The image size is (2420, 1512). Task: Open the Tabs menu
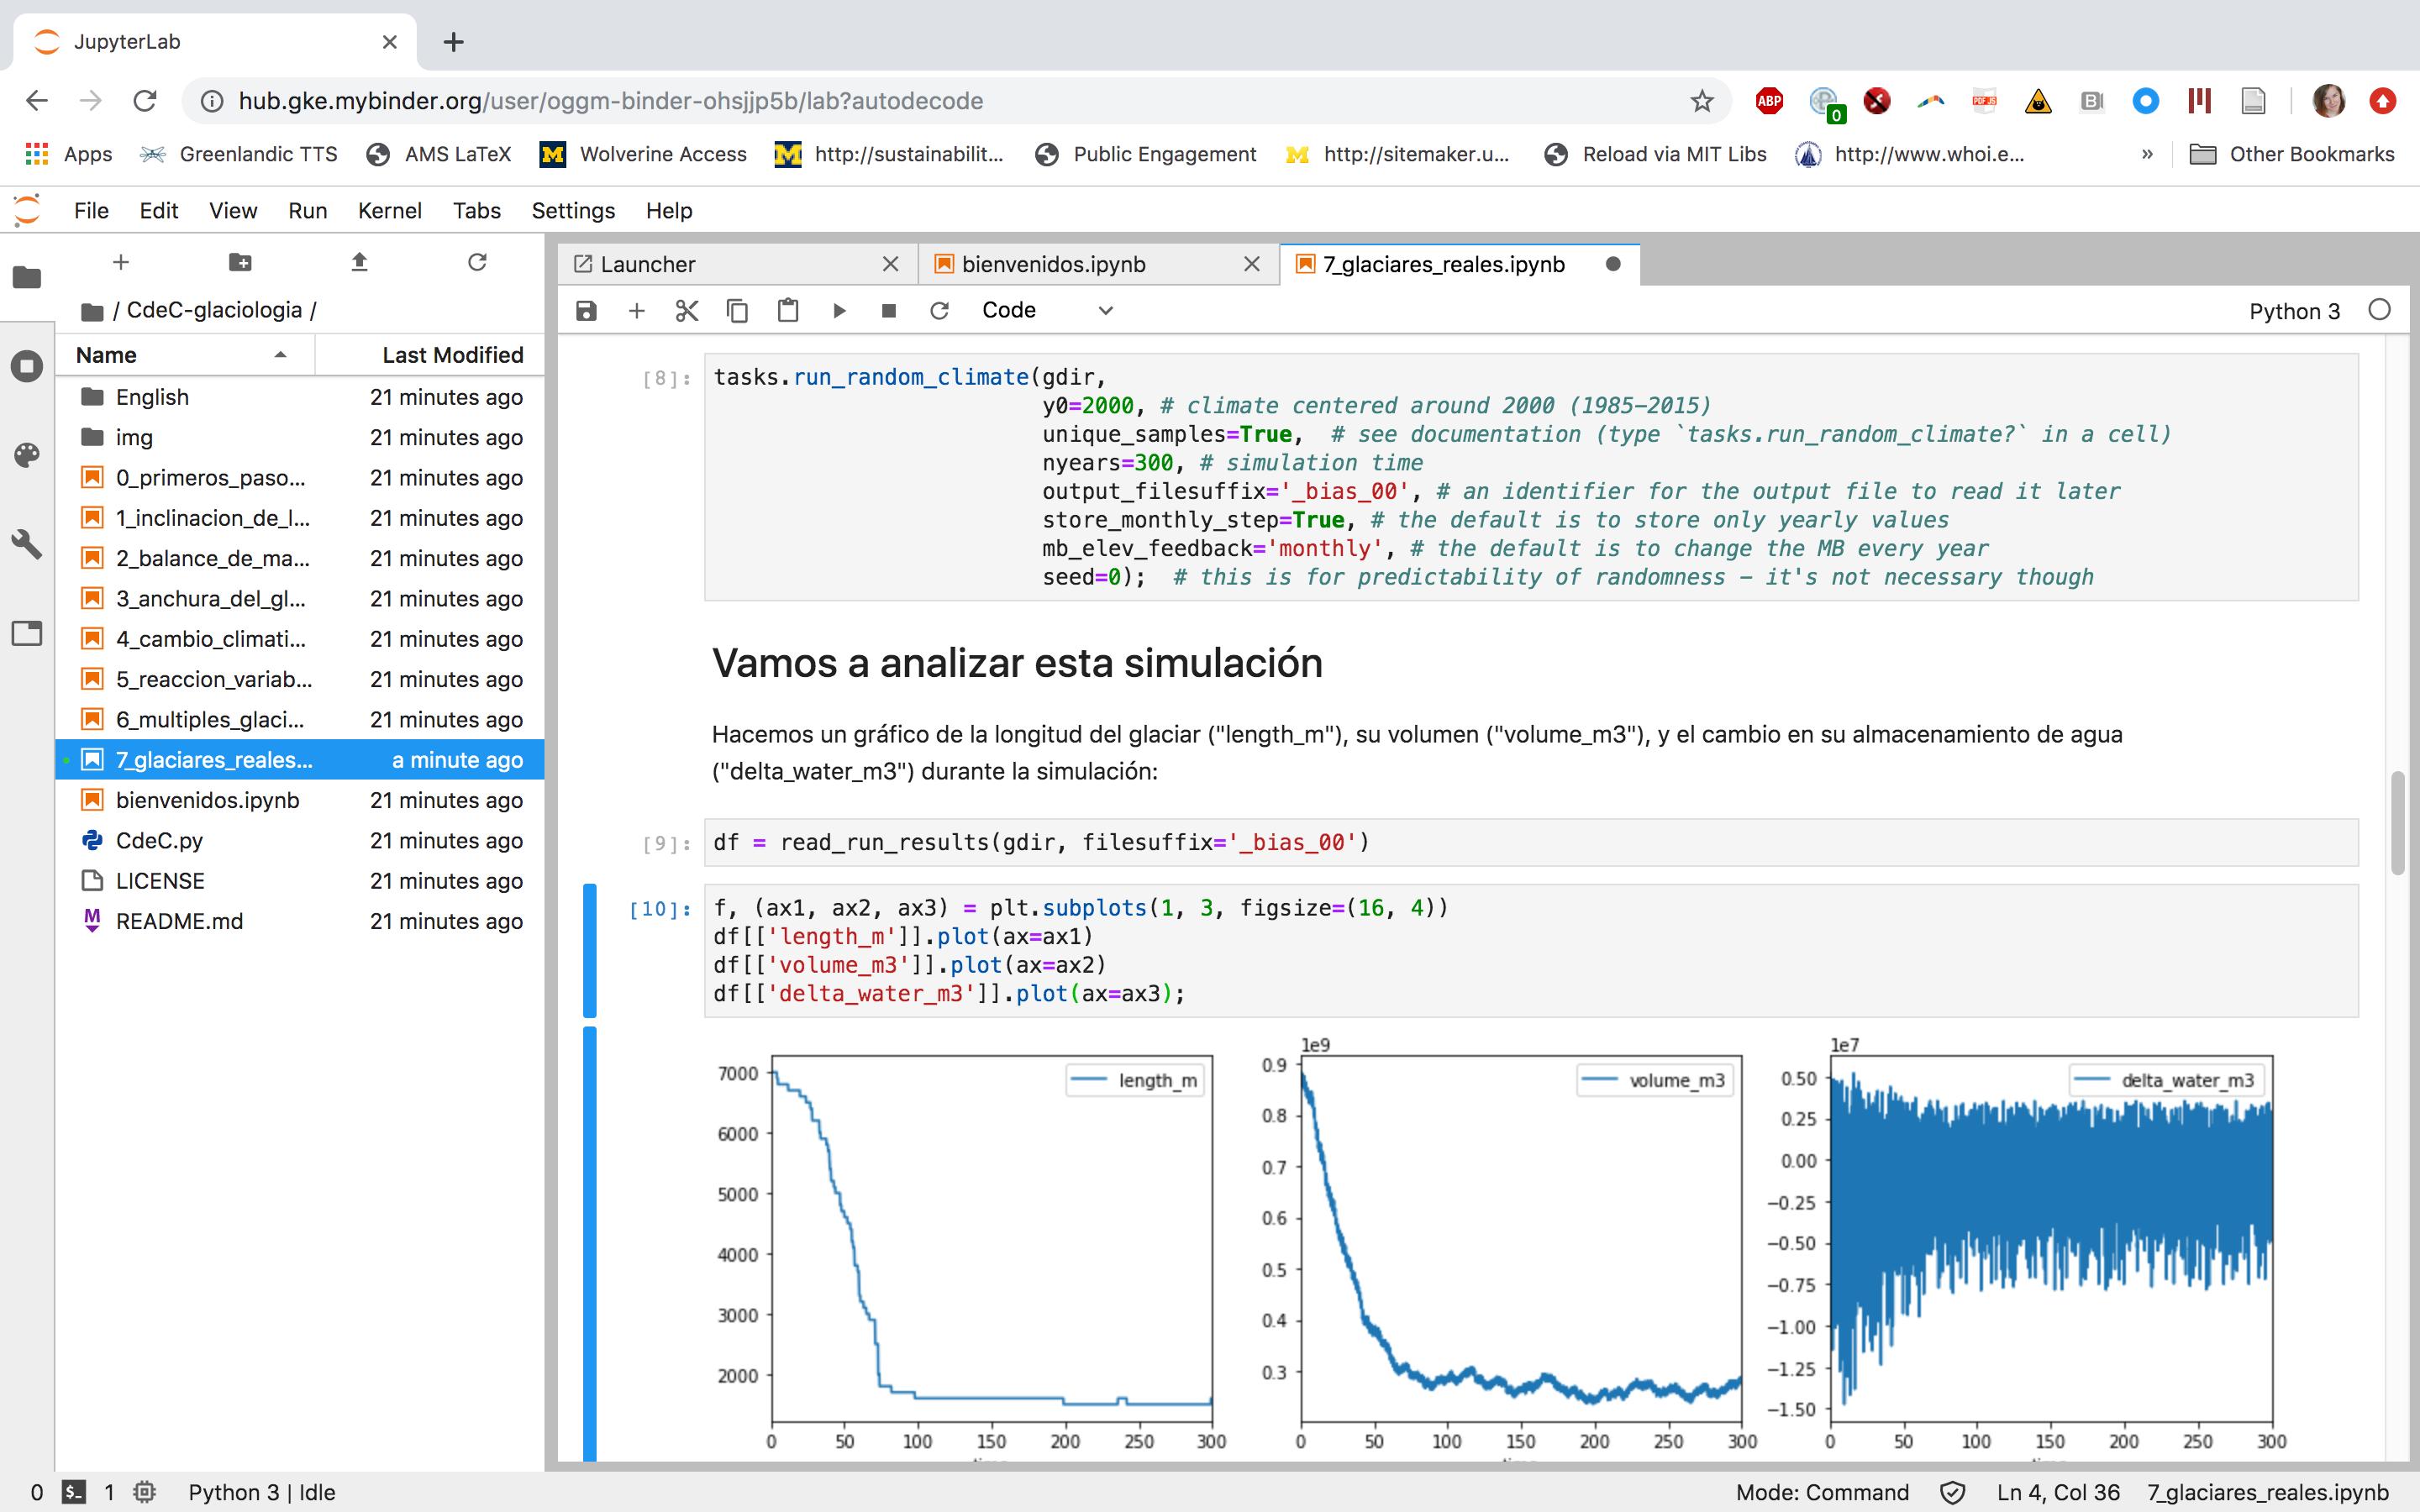(477, 211)
